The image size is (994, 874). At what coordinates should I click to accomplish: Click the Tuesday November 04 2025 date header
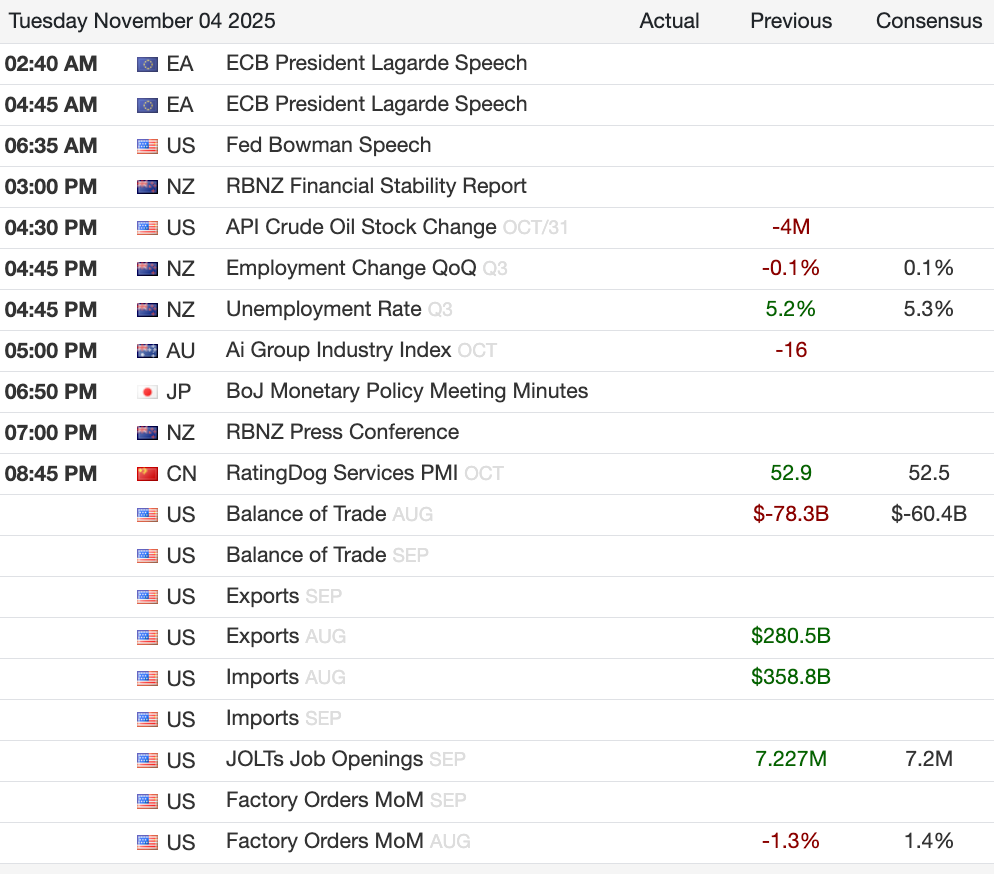[142, 21]
